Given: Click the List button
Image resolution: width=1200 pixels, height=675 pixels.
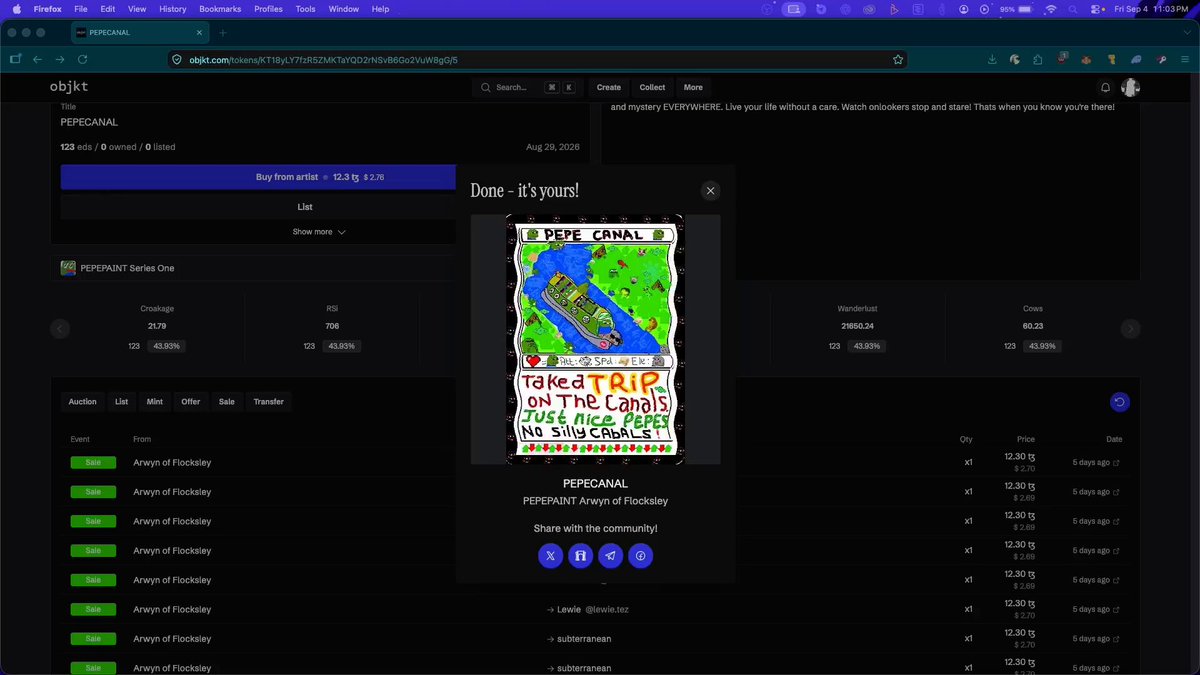Looking at the screenshot, I should [x=305, y=207].
